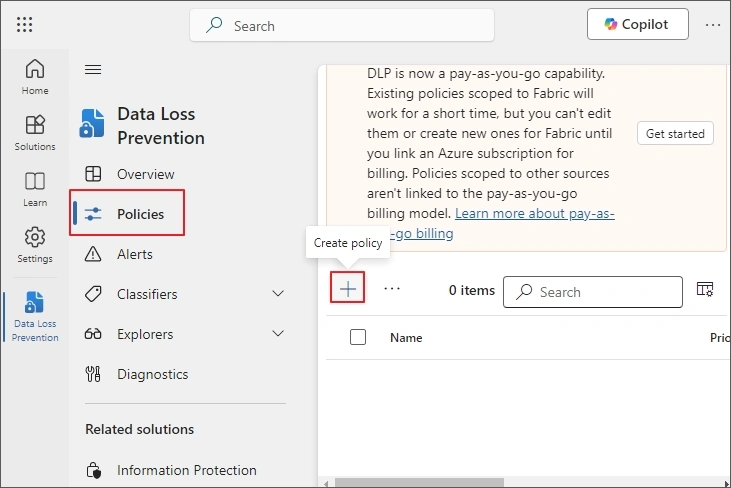Open Learn in left rail
731x488 pixels.
(x=35, y=189)
